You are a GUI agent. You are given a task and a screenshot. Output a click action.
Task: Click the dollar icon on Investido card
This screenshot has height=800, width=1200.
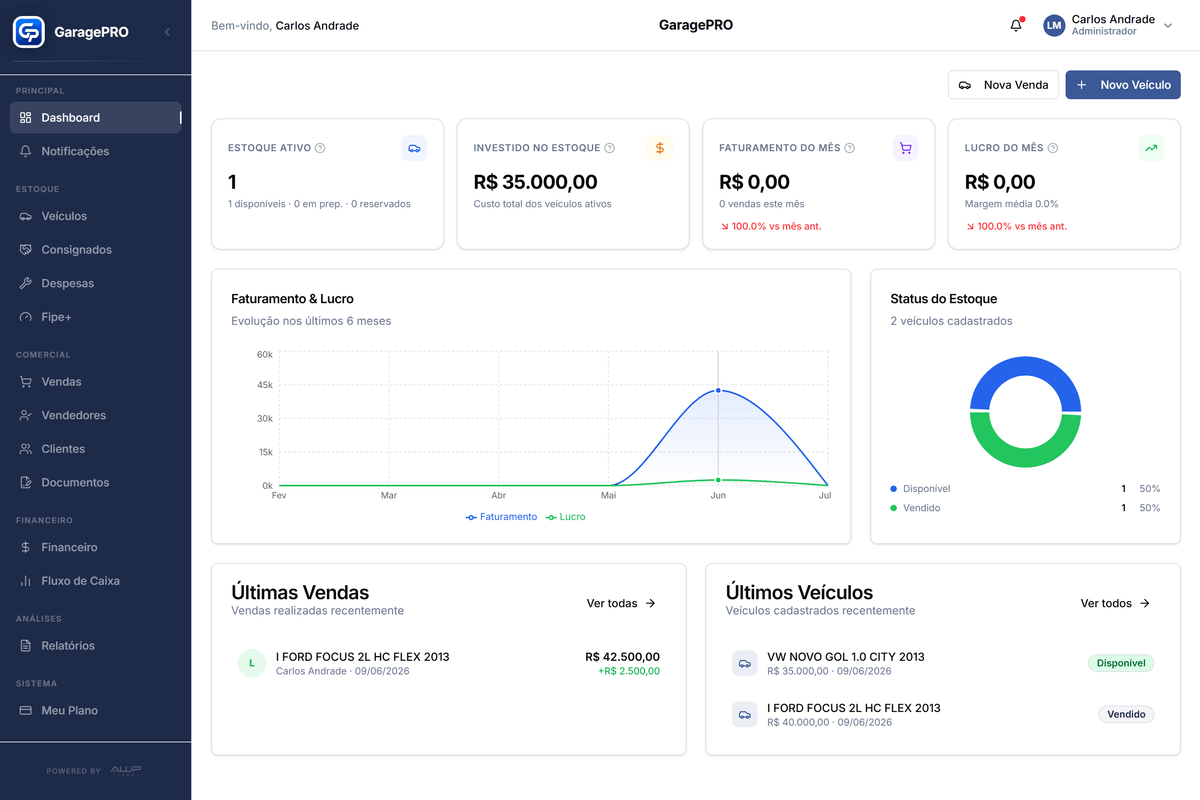tap(660, 148)
